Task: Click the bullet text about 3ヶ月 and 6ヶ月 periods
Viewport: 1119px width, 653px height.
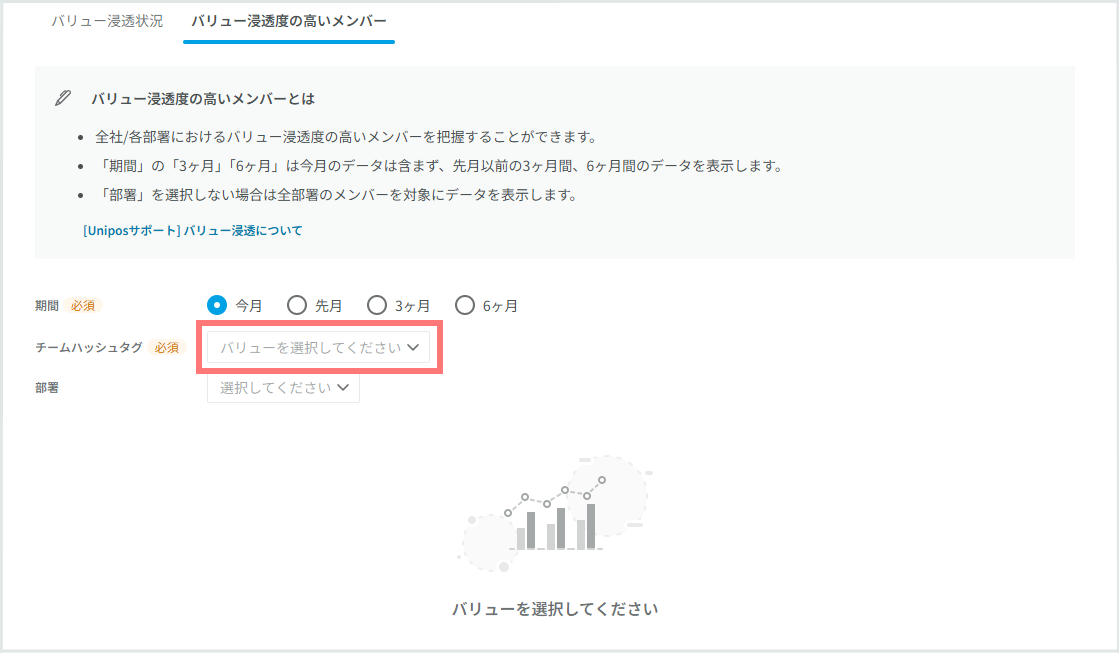Action: point(440,166)
